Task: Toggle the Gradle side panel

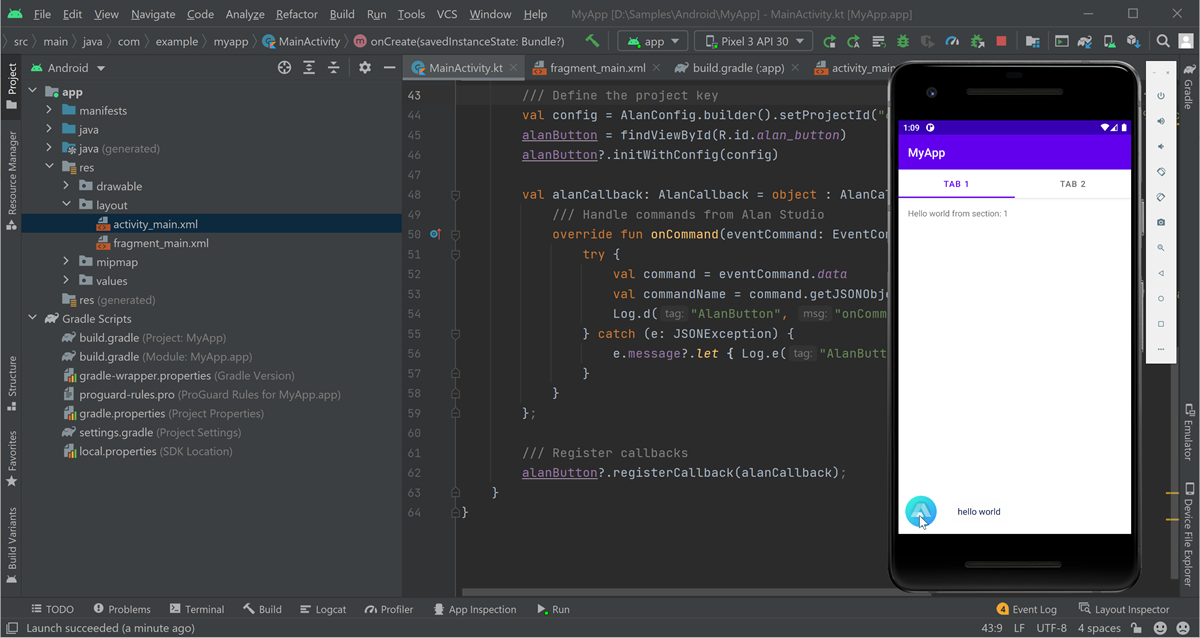Action: pyautogui.click(x=1188, y=88)
